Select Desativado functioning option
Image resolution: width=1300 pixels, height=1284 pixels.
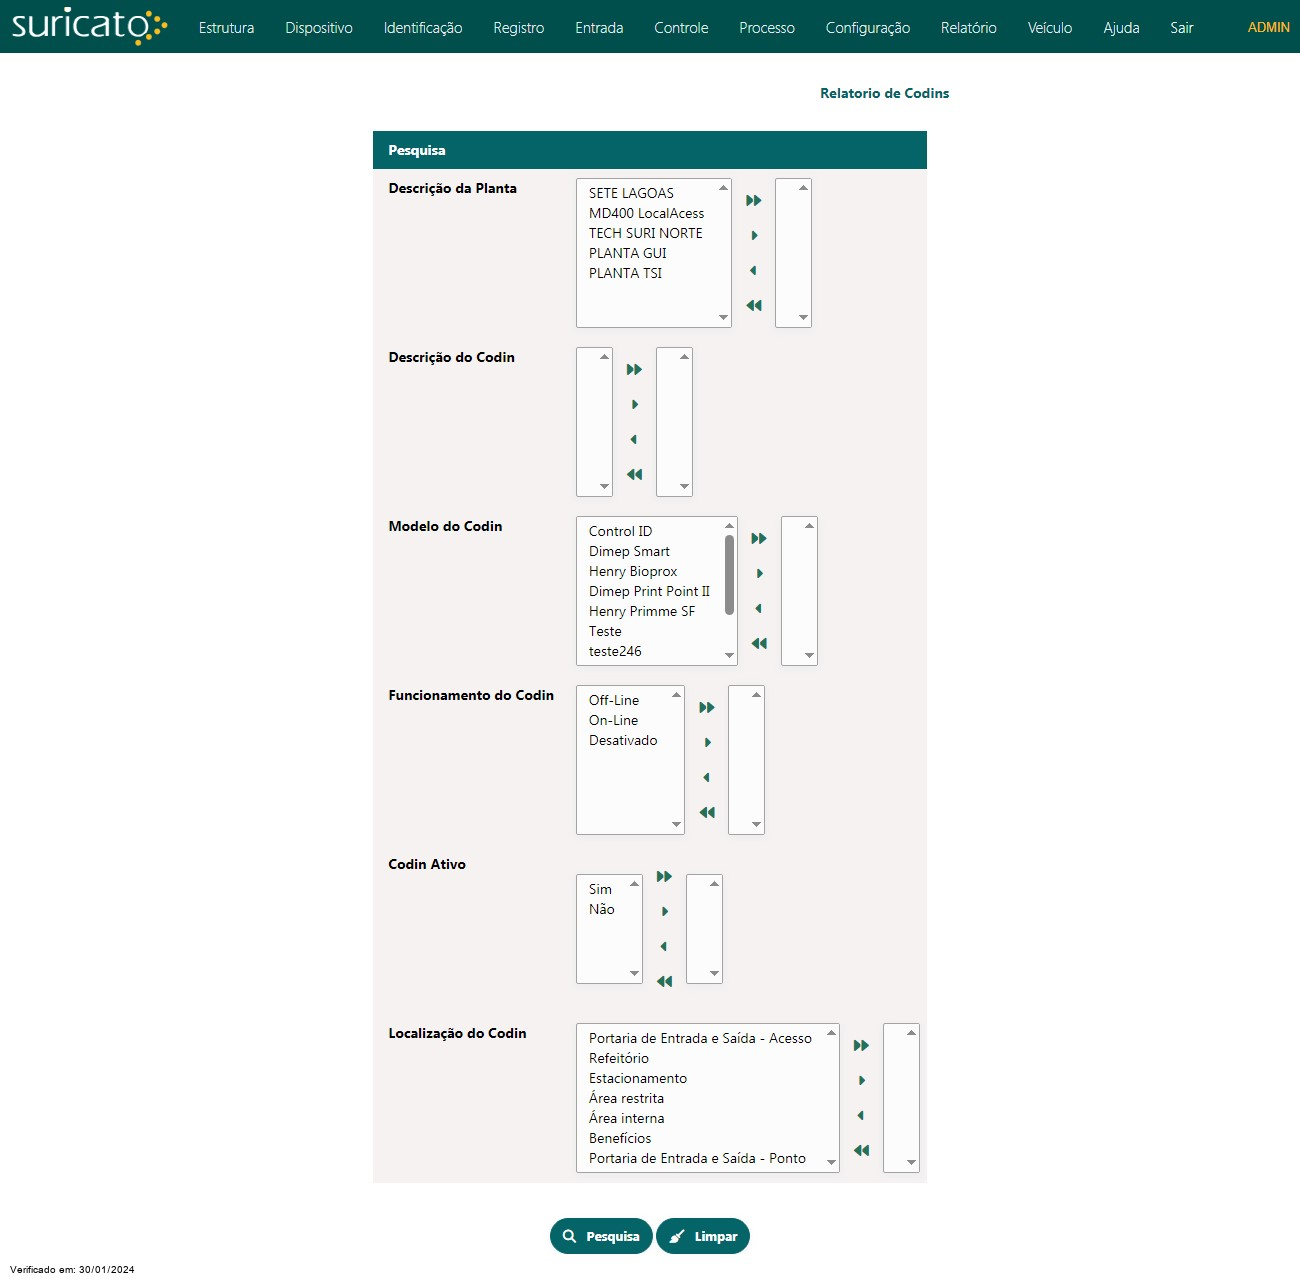coord(625,740)
